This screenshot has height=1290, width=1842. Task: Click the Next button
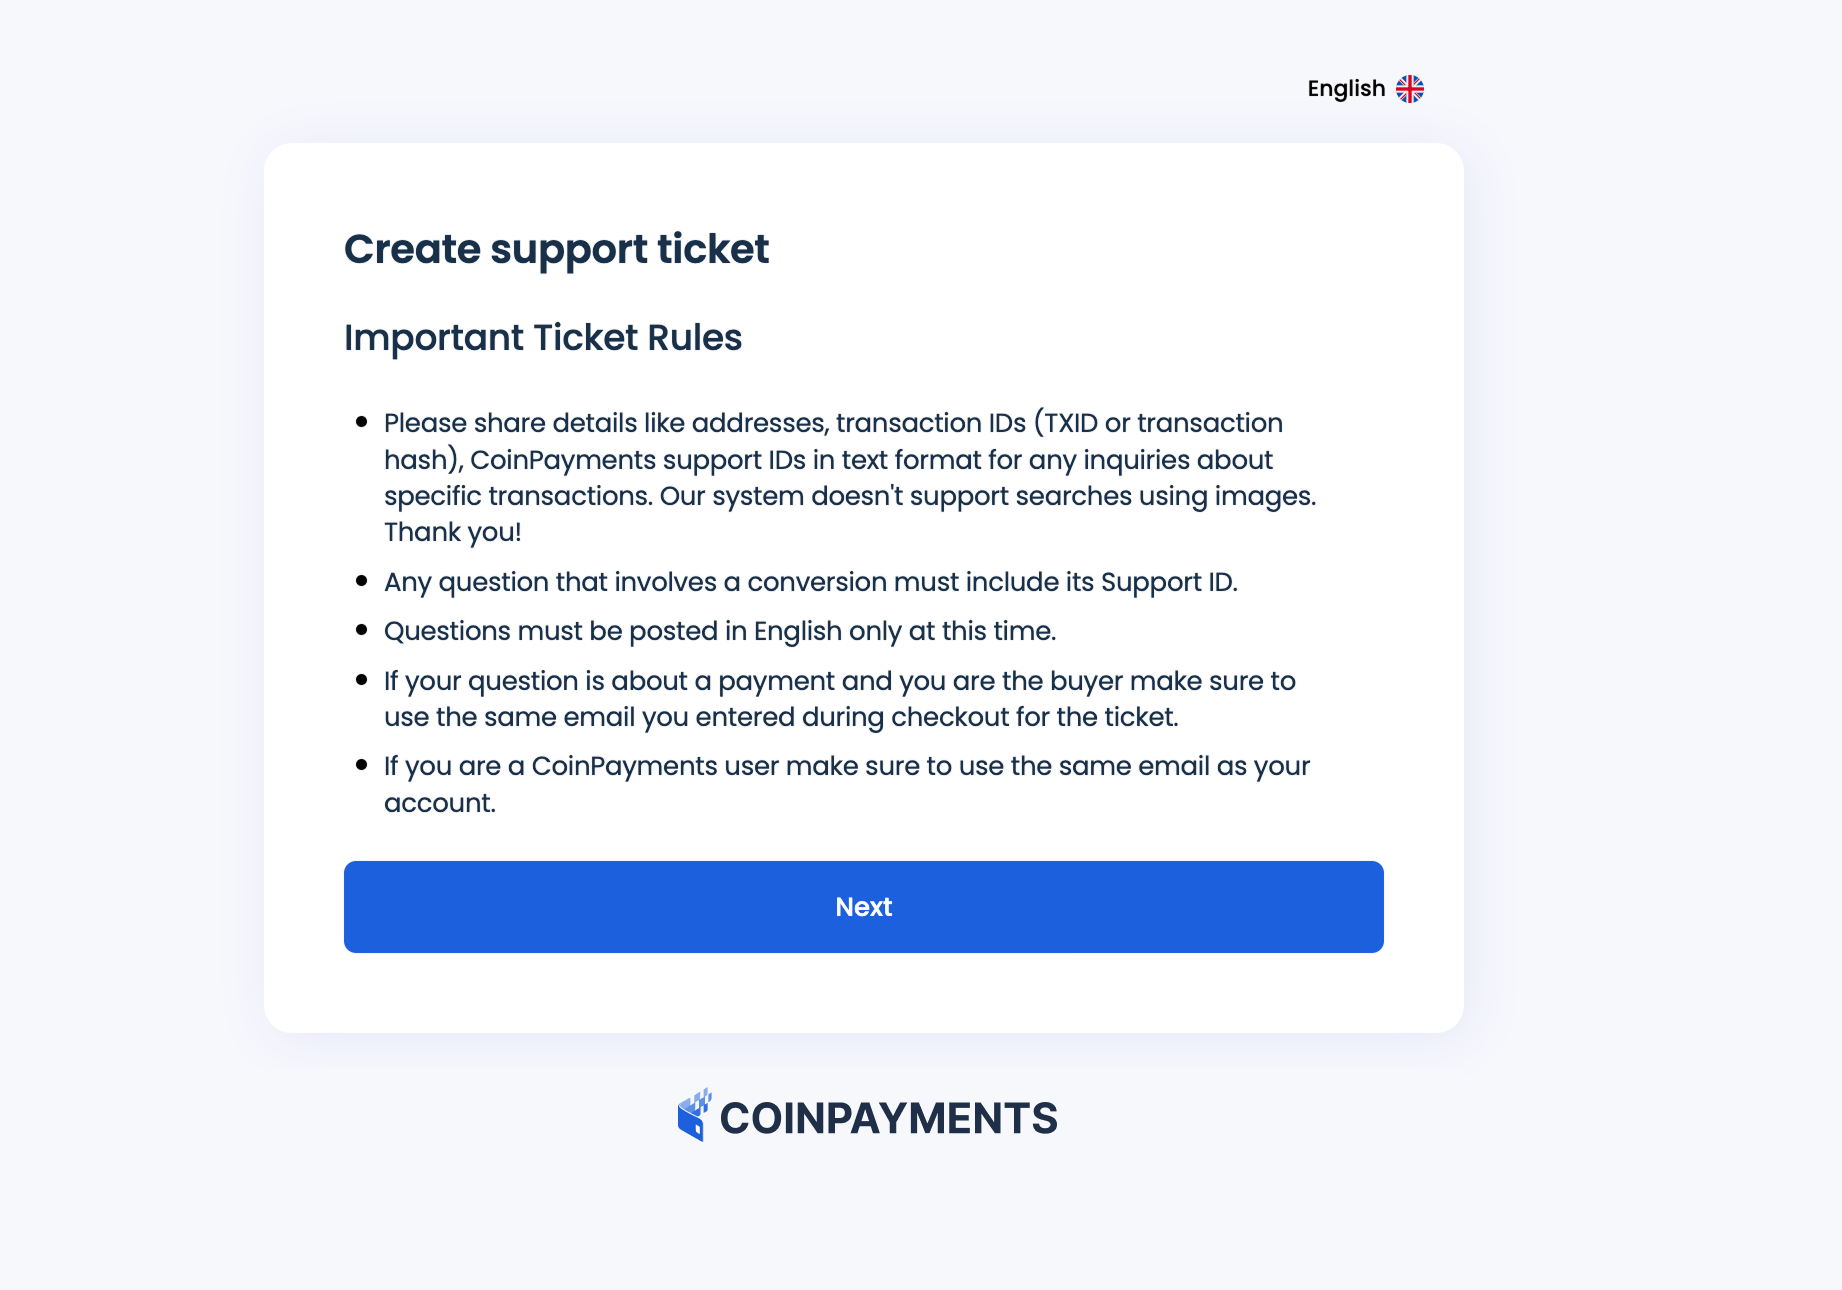863,906
